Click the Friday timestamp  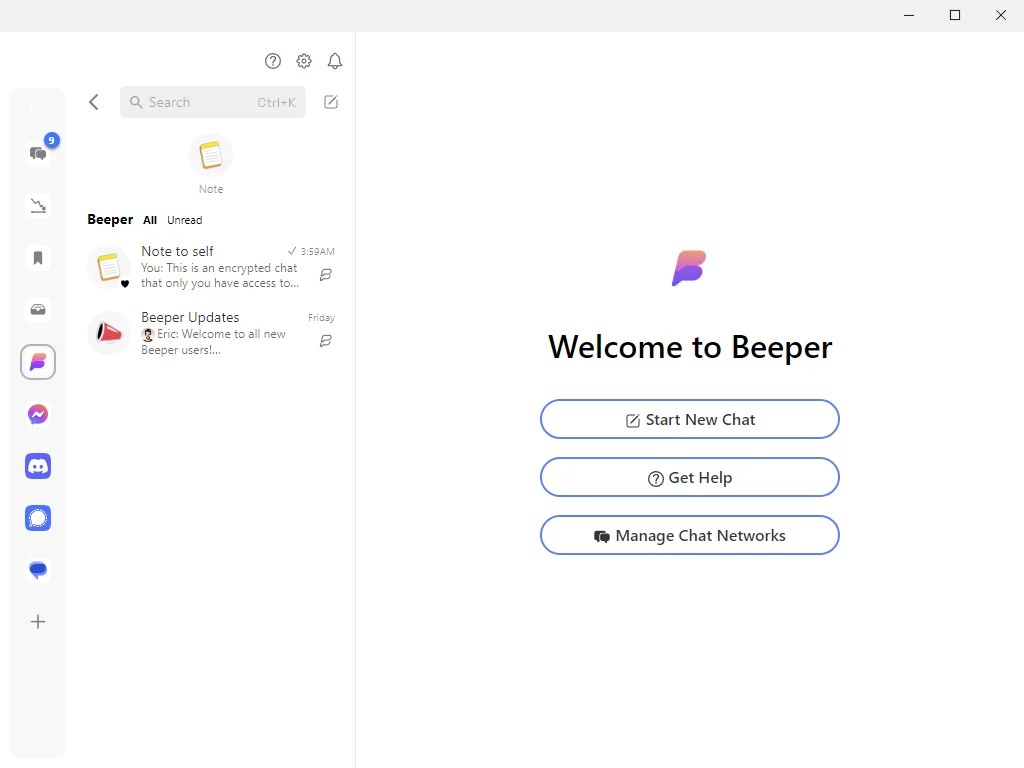coord(321,317)
